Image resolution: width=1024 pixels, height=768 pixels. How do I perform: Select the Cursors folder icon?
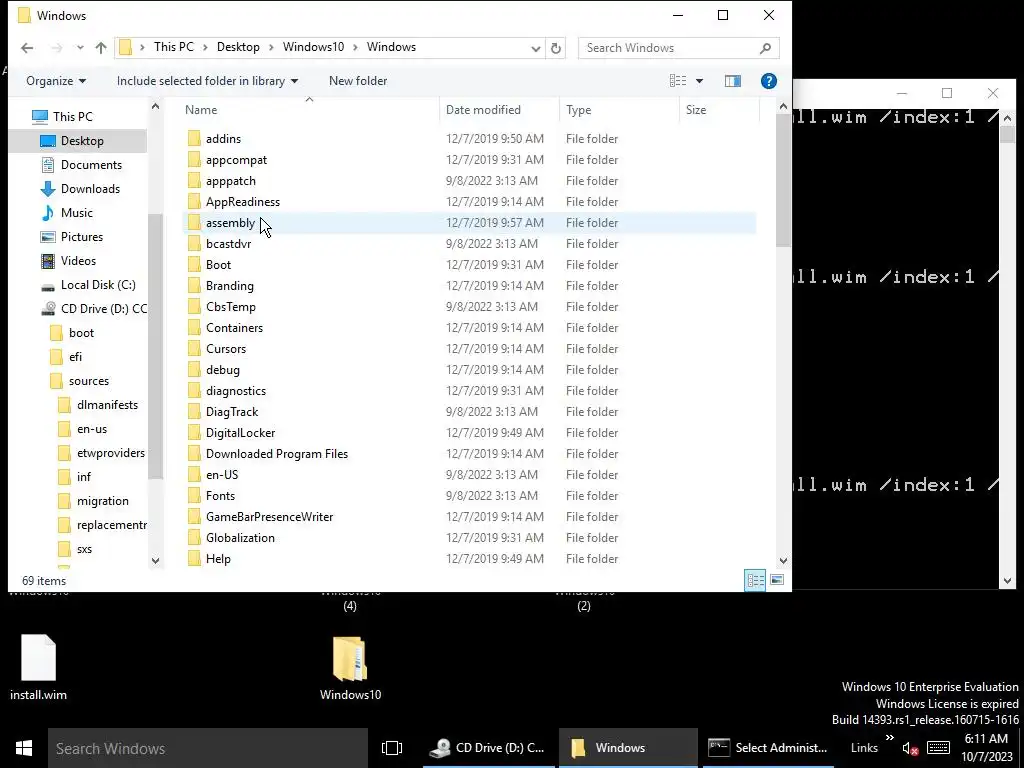pyautogui.click(x=194, y=349)
